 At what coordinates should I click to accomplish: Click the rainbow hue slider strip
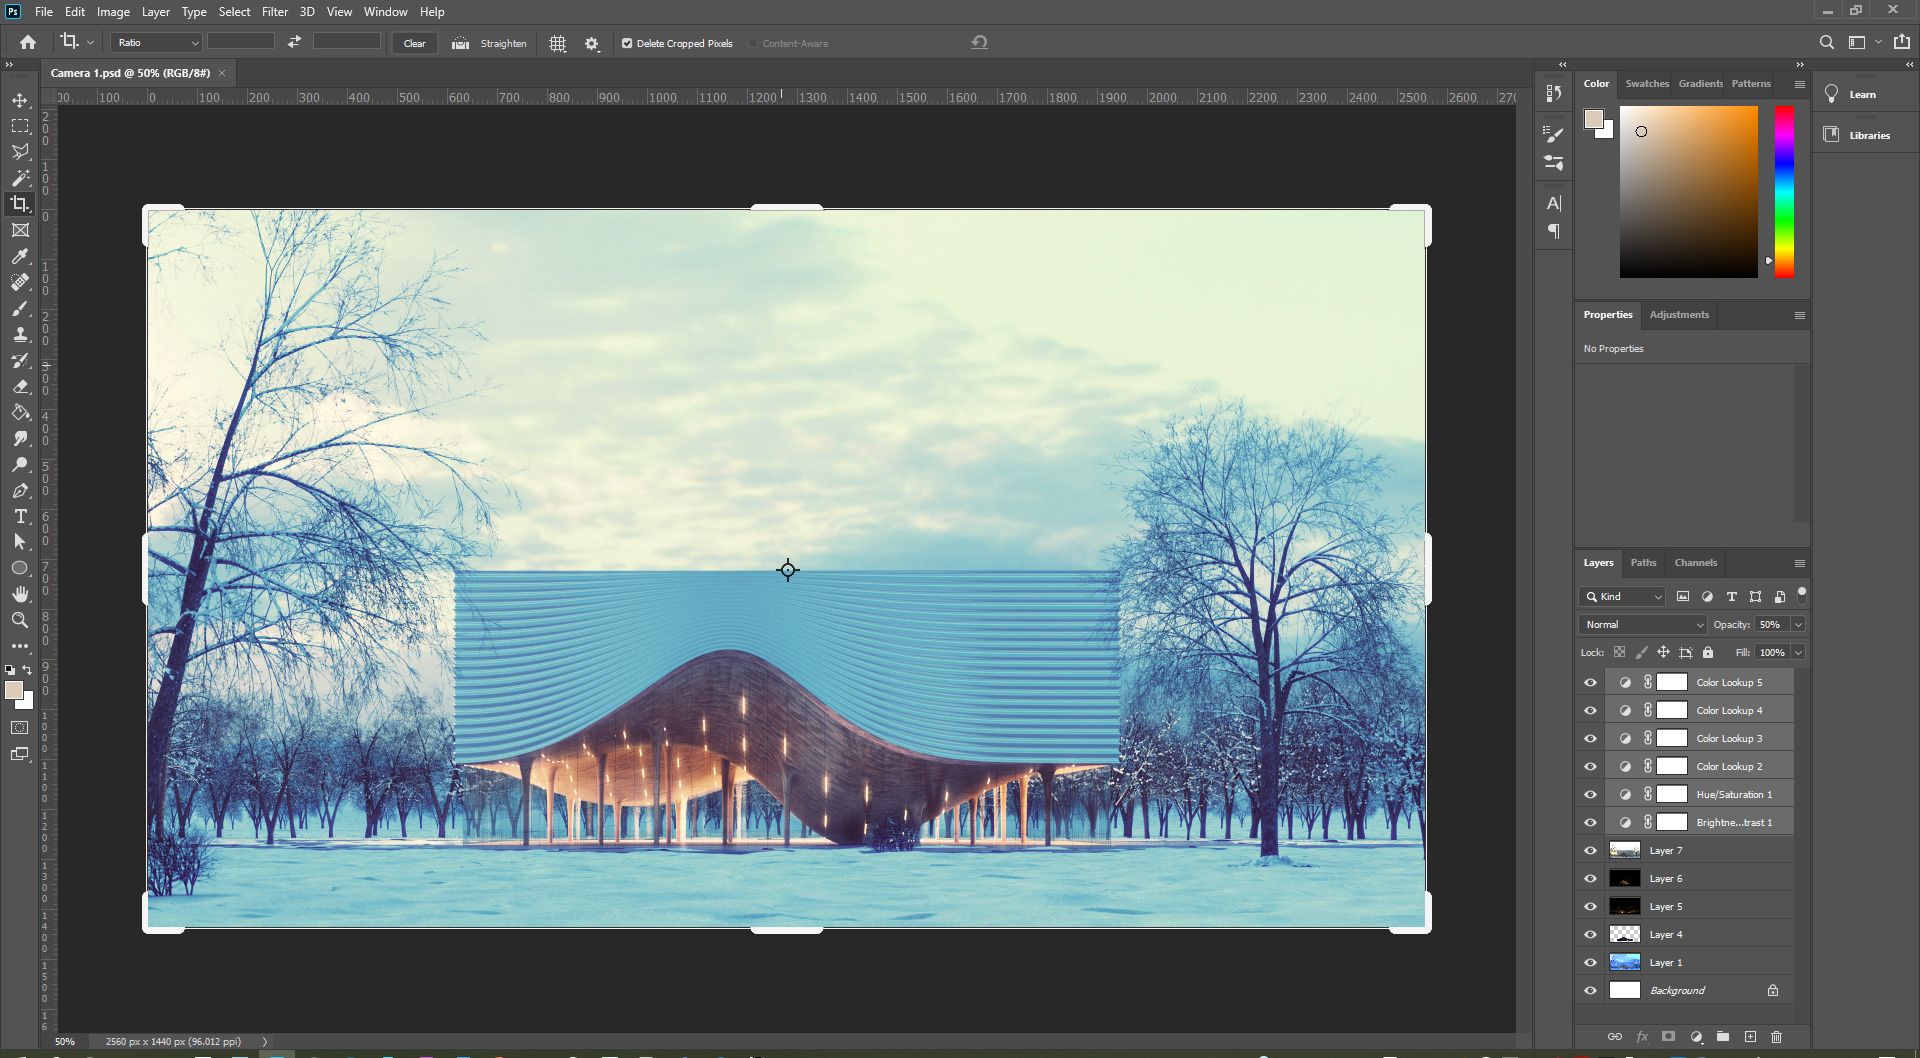click(1784, 190)
